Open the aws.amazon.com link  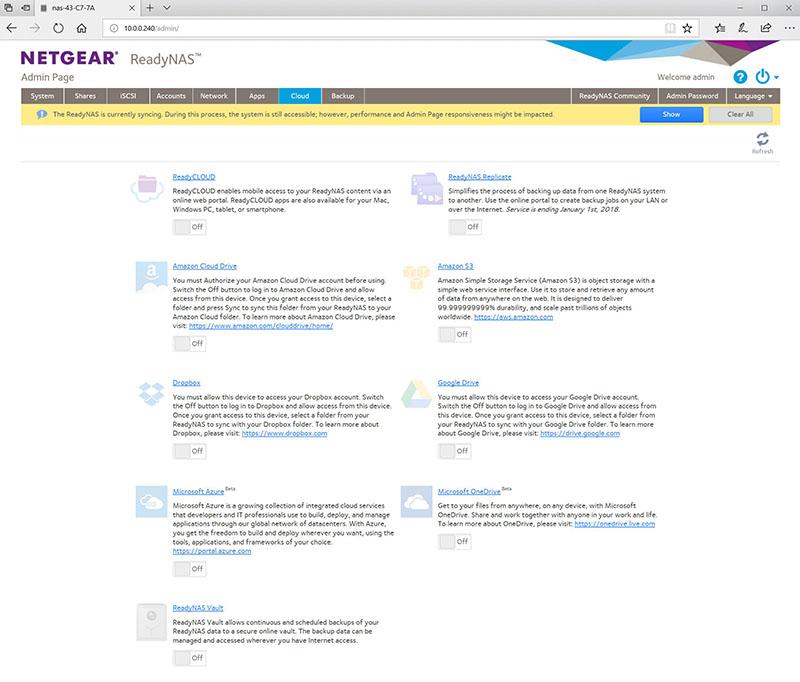(513, 317)
